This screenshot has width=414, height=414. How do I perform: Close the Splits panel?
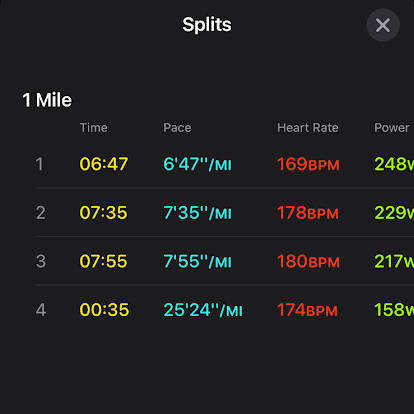click(x=383, y=25)
